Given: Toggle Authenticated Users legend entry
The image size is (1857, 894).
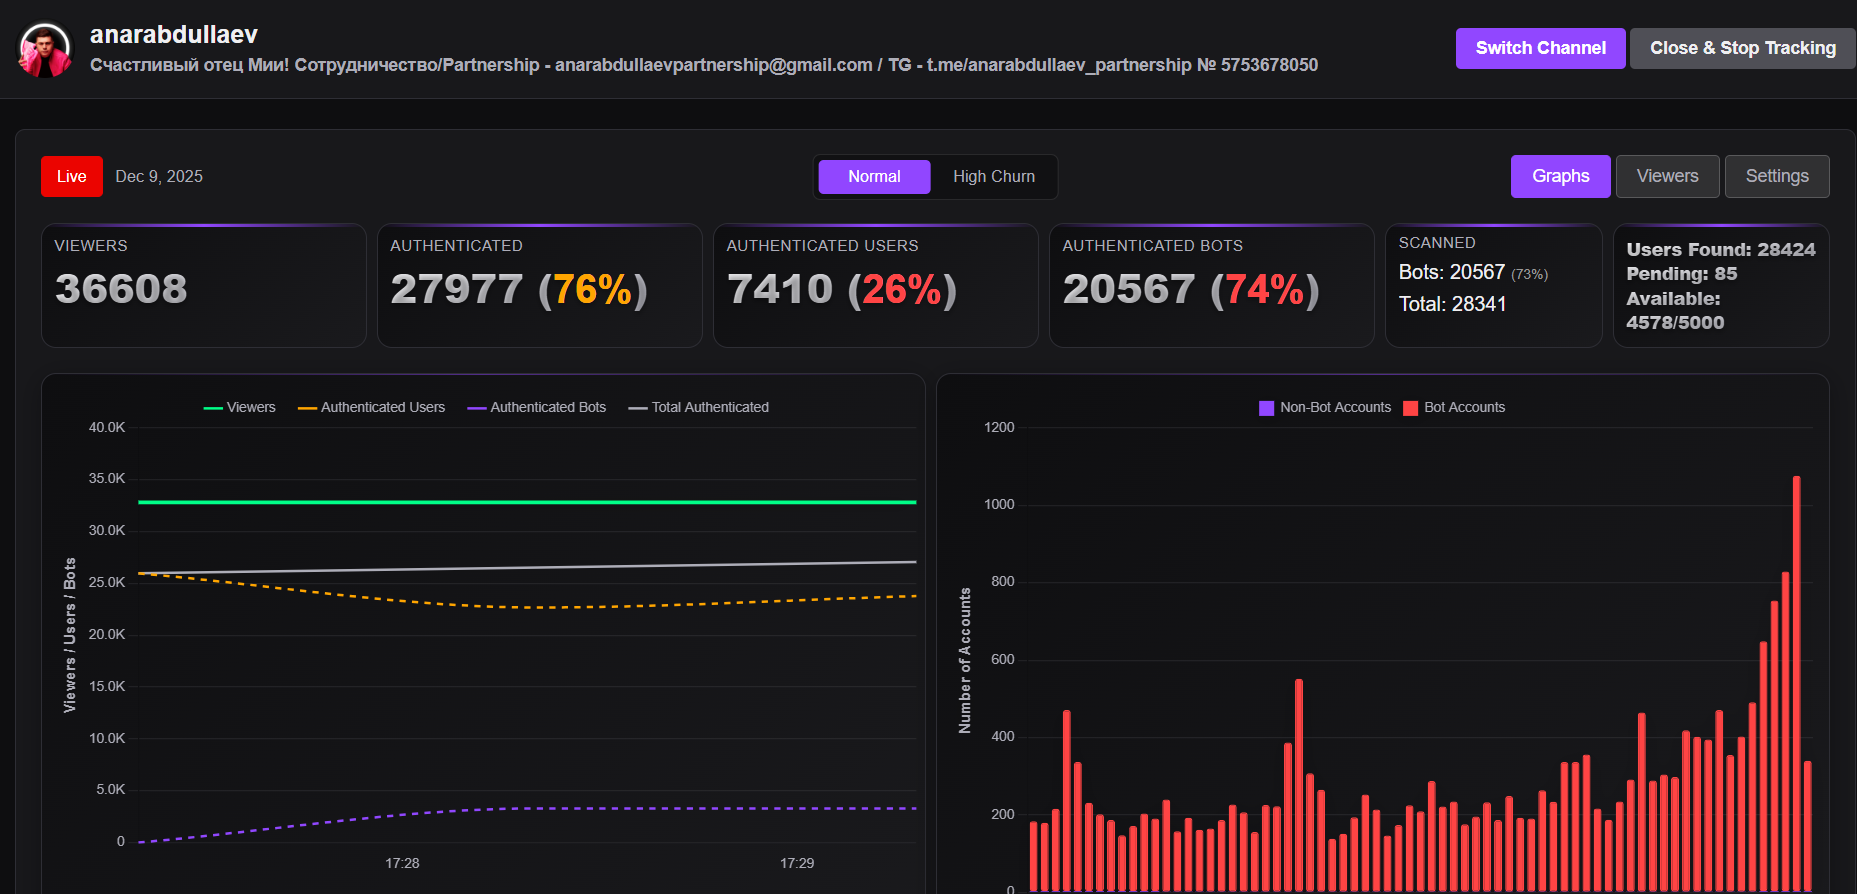Looking at the screenshot, I should pos(371,407).
